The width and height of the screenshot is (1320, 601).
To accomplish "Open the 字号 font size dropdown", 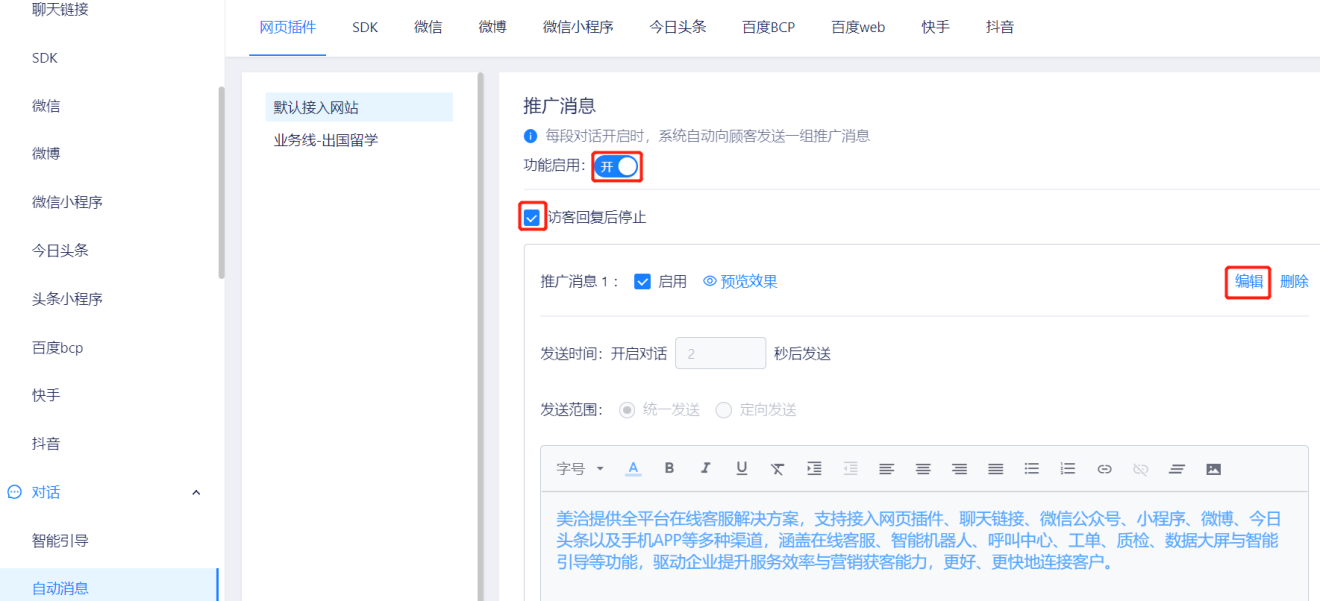I will (x=580, y=468).
